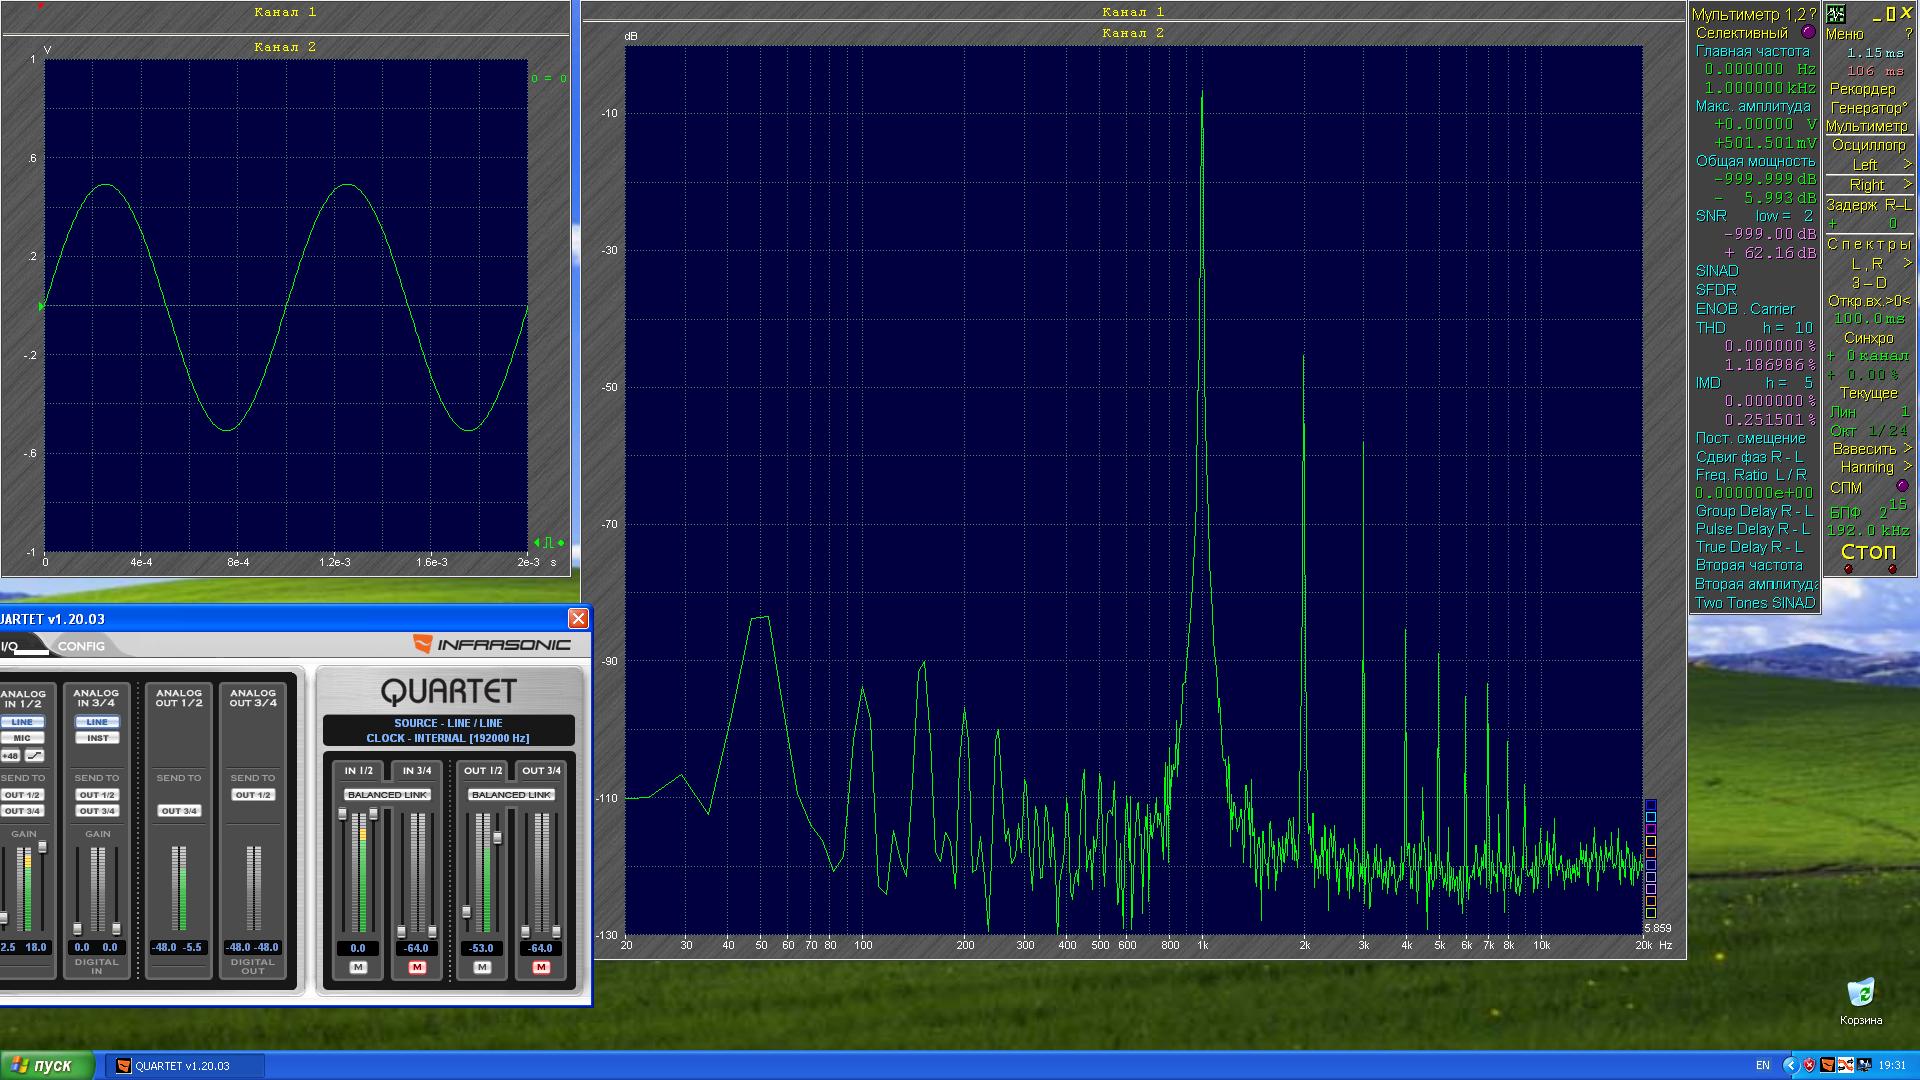This screenshot has height=1080, width=1920.
Task: Click the purple Селективный indicator
Action: click(x=1808, y=33)
